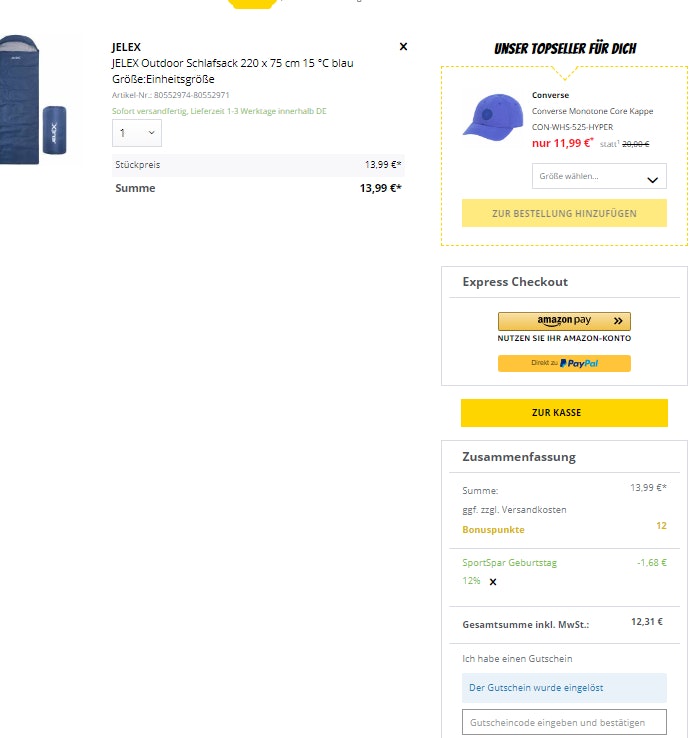Image resolution: width=694 pixels, height=738 pixels.
Task: Click the Sofort versandfertig delivery info
Action: pyautogui.click(x=219, y=111)
